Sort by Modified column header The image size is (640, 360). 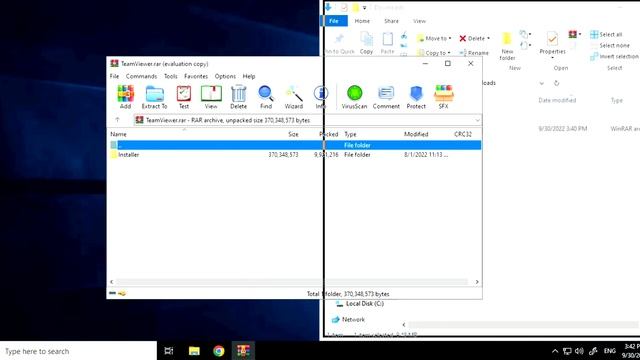(416, 134)
